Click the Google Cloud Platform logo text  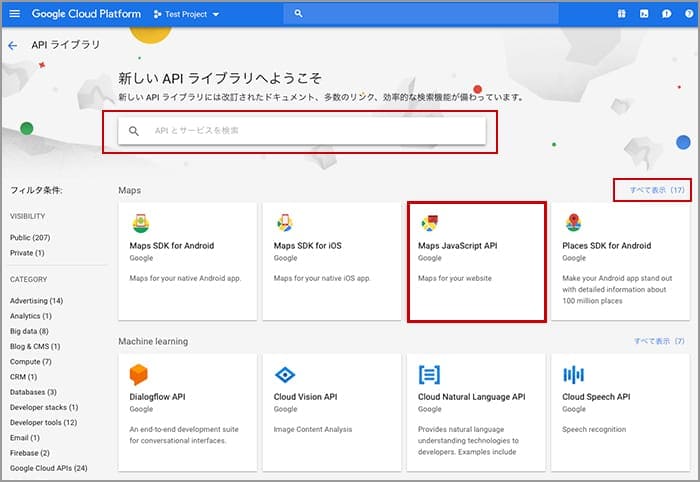tap(86, 14)
